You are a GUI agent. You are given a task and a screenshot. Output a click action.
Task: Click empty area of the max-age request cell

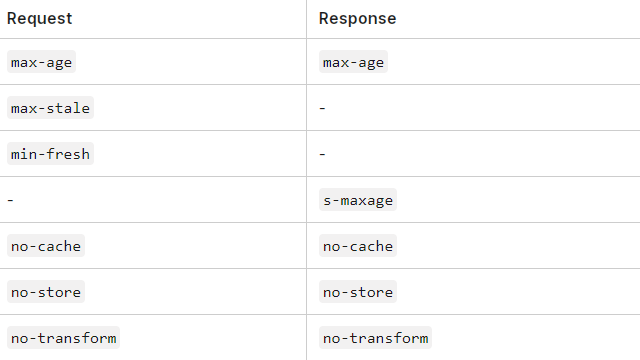[x=190, y=62]
